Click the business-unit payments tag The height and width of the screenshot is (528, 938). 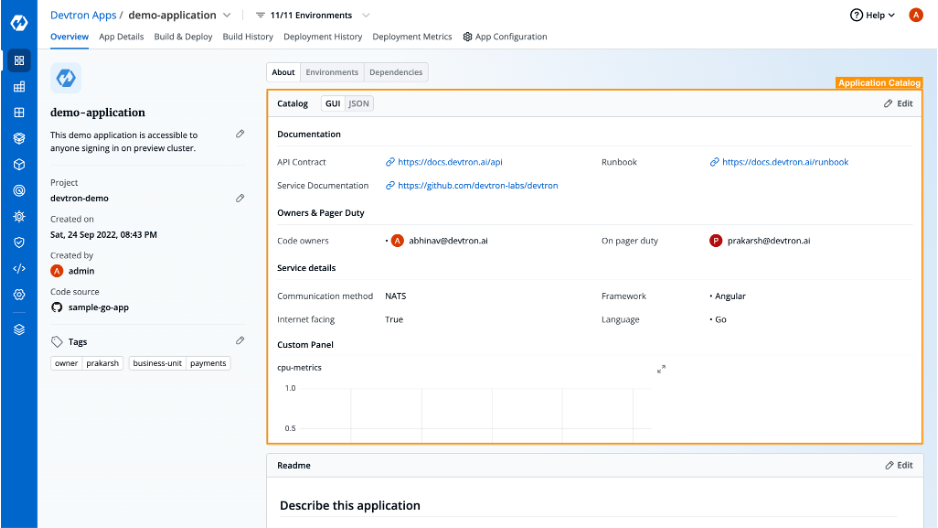click(179, 363)
